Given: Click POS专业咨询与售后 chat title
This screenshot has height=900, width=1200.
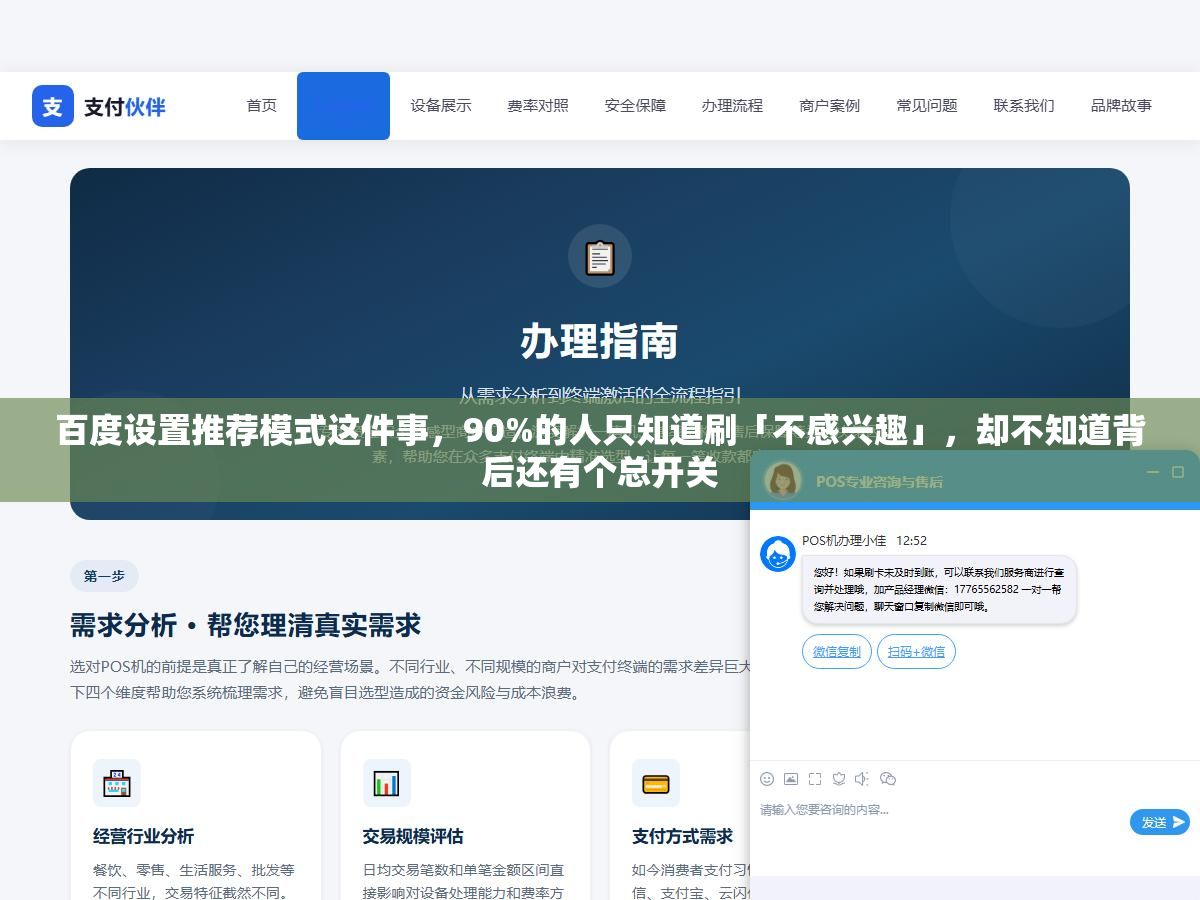Looking at the screenshot, I should coord(879,481).
